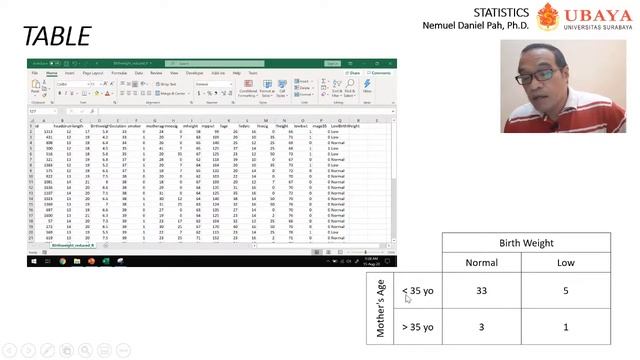Click the Name Box in Excel
Viewport: 640px width, 360px height.
[42, 111]
